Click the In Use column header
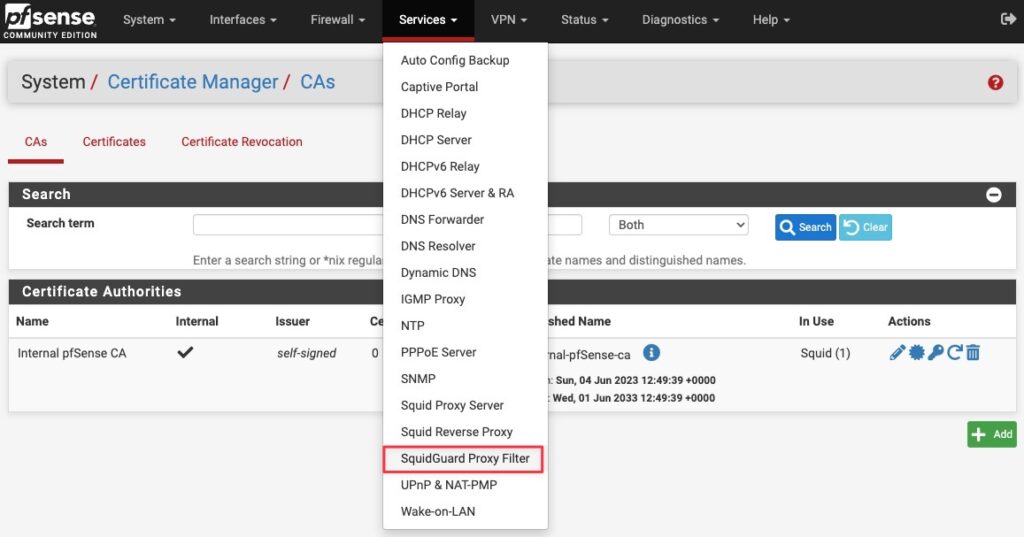This screenshot has width=1024, height=537. (816, 321)
